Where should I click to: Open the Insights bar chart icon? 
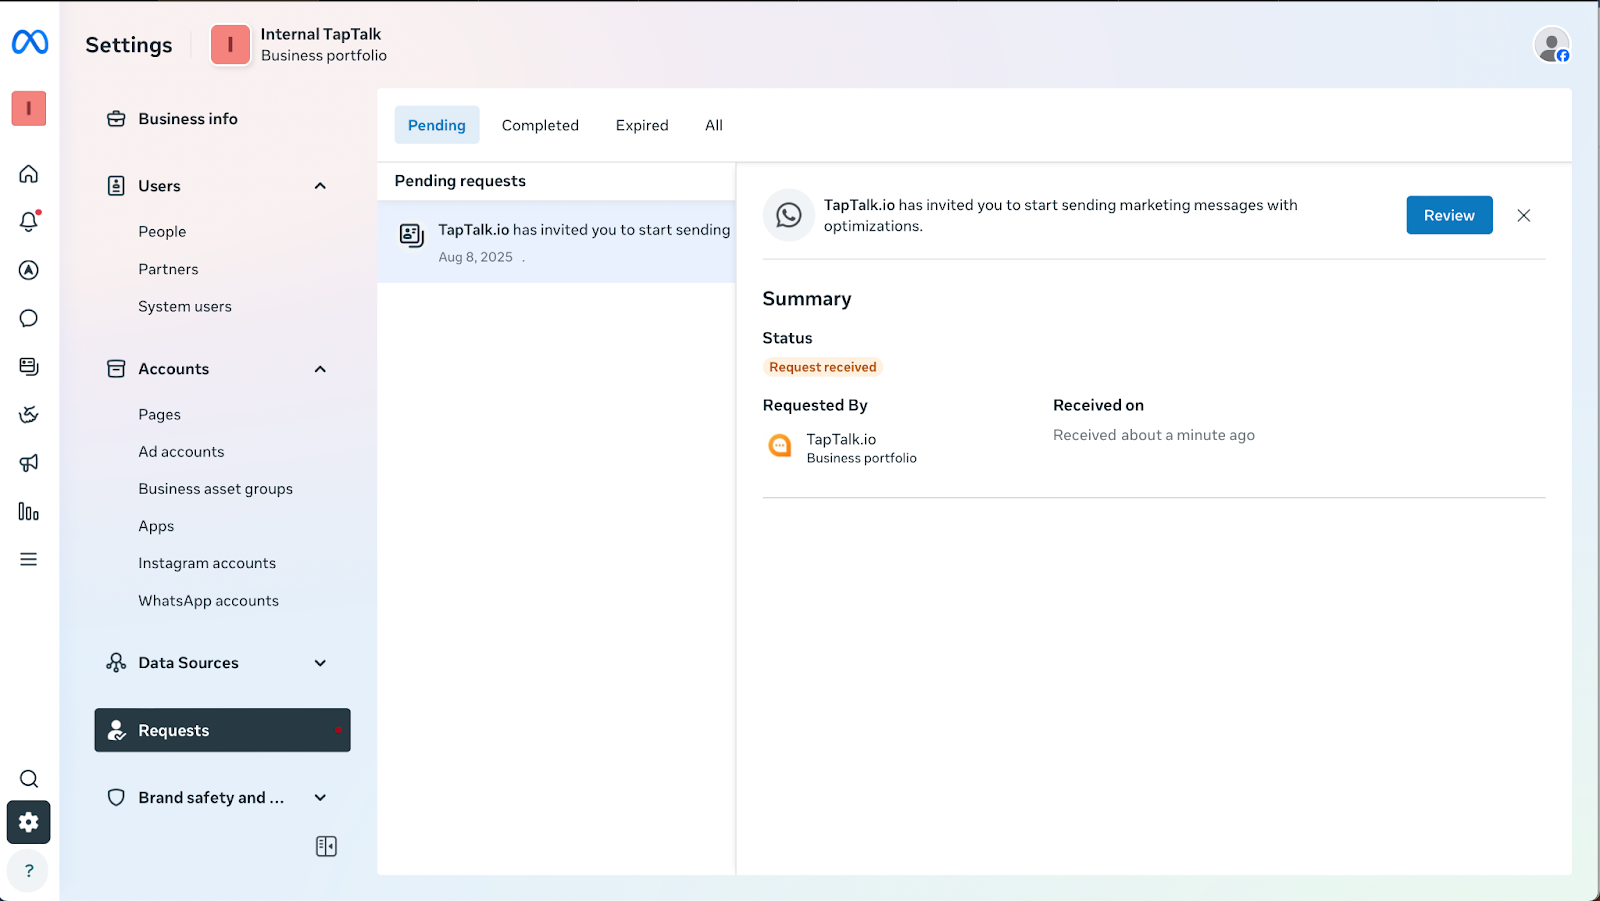29,511
